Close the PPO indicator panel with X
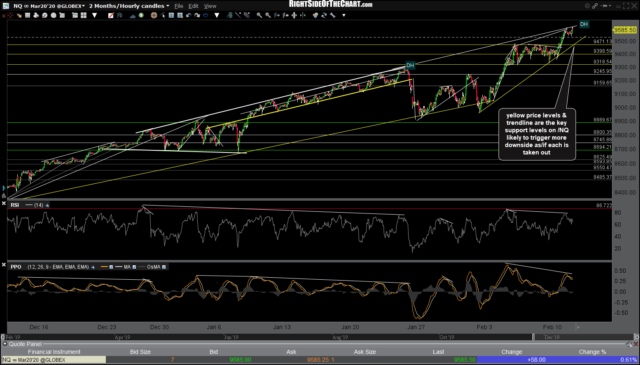Screen dimensions: 640x365 coord(4,265)
